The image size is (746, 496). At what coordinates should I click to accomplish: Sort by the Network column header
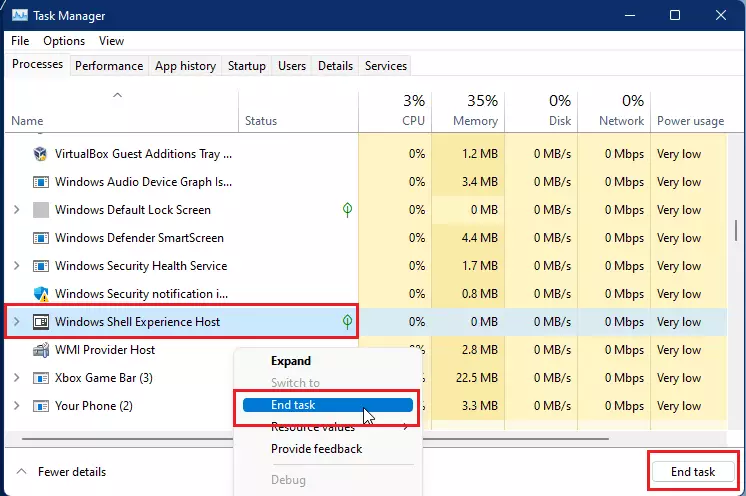(x=614, y=110)
